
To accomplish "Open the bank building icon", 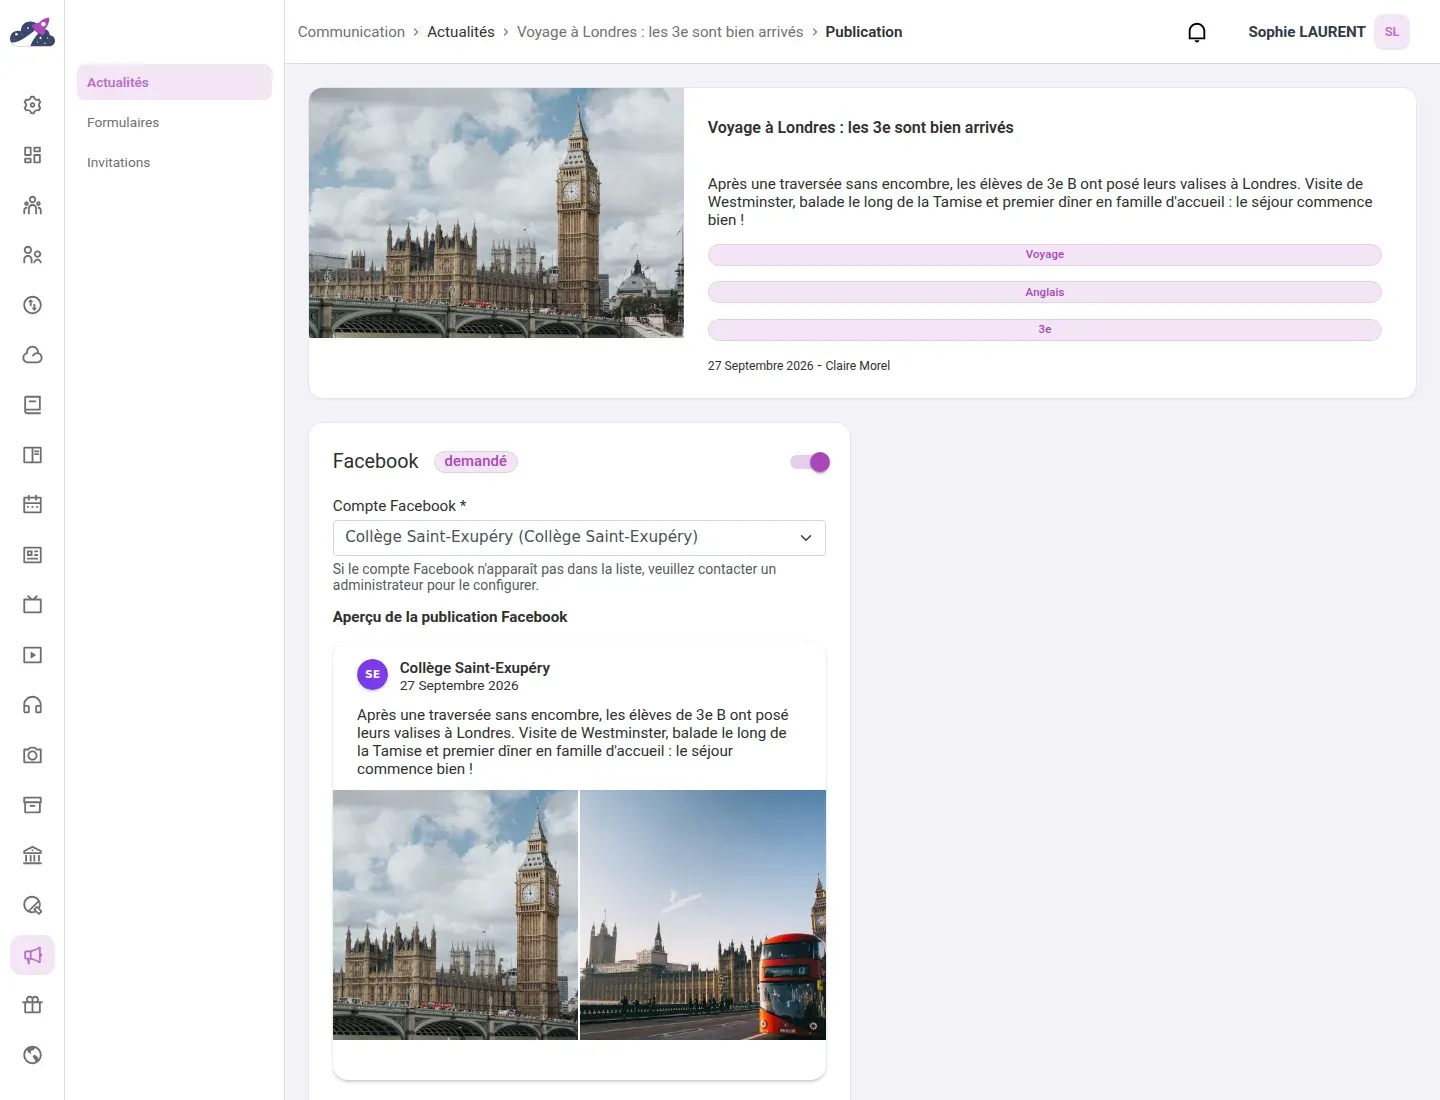I will pyautogui.click(x=32, y=855).
